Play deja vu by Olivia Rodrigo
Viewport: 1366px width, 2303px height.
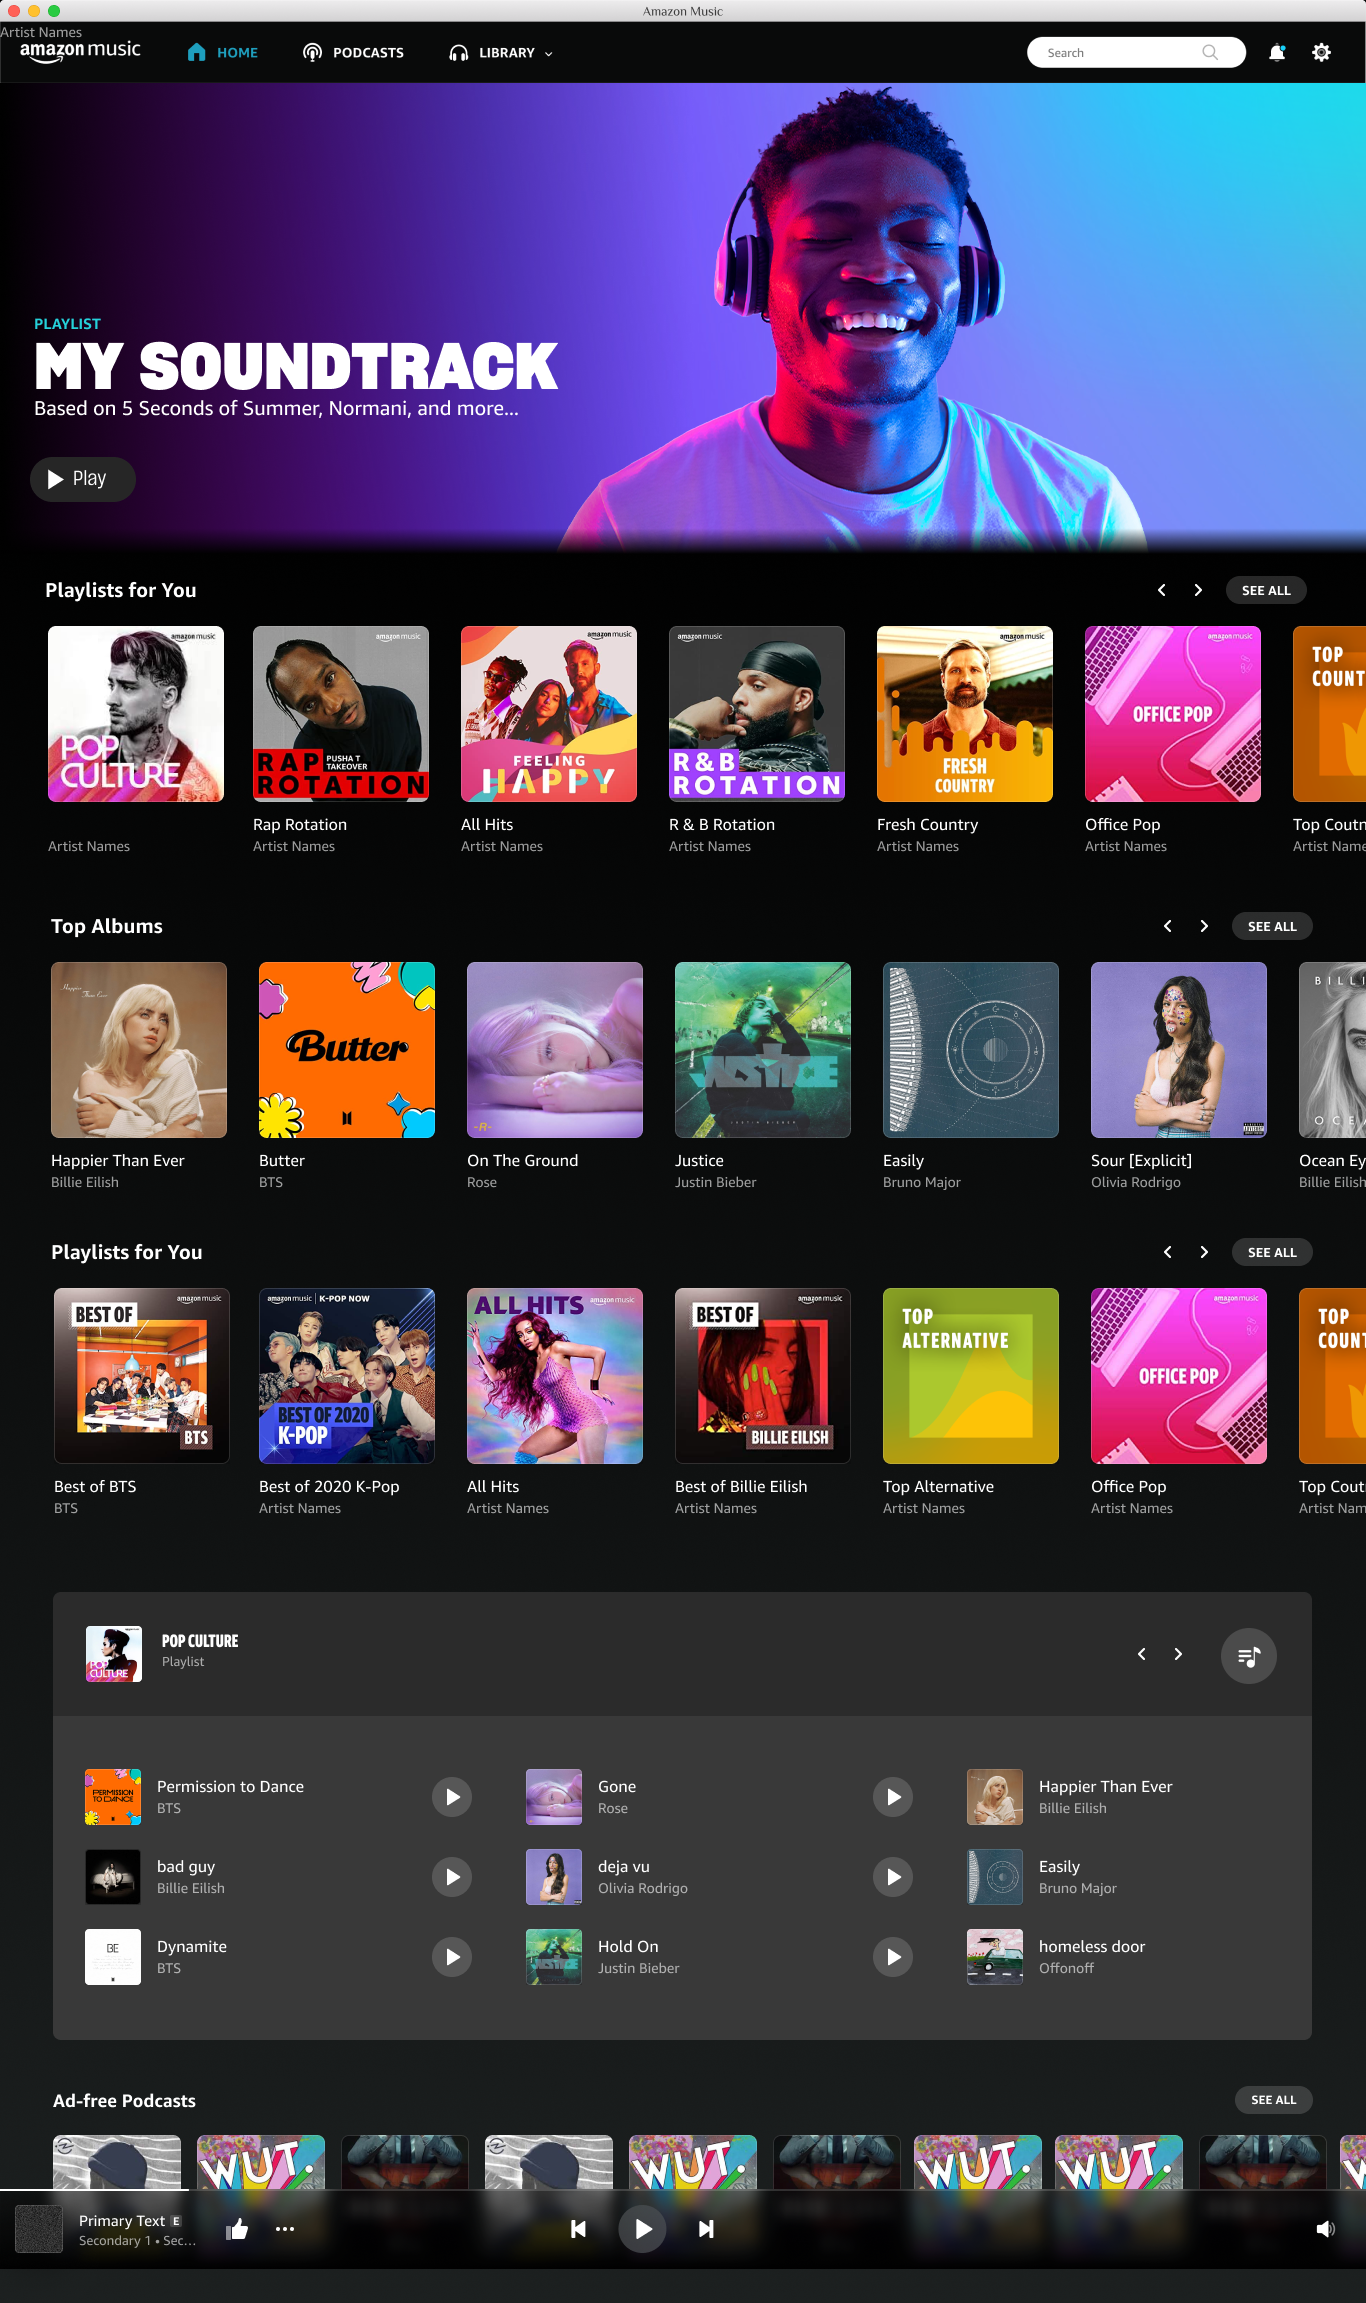click(893, 1877)
